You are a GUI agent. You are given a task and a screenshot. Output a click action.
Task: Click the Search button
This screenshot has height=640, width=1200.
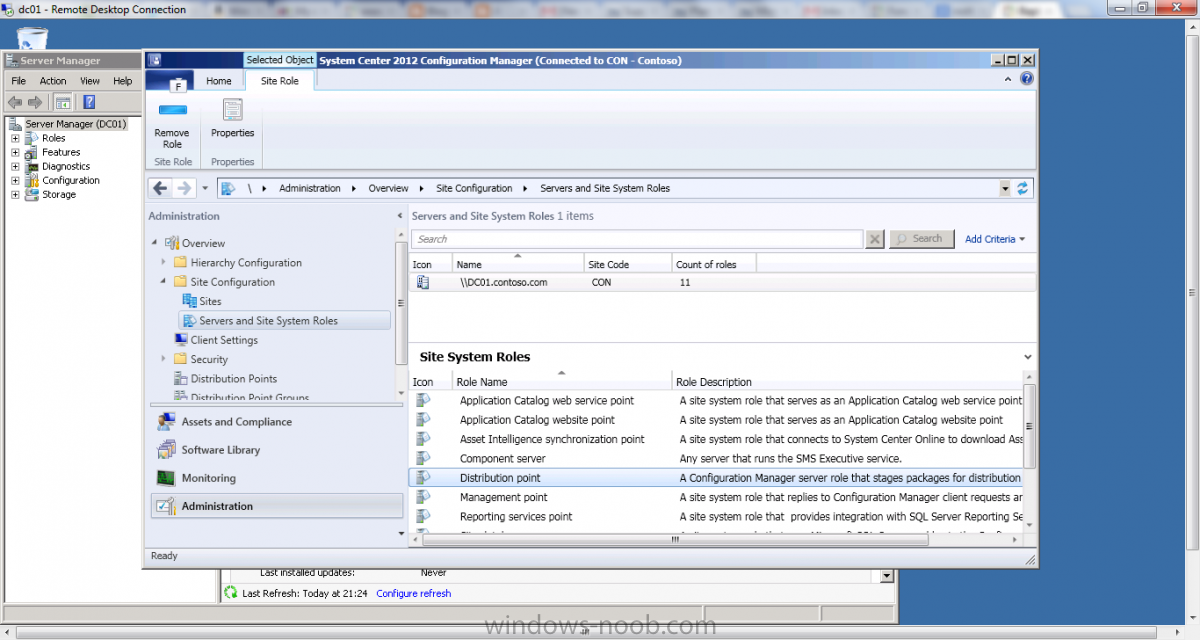coord(920,239)
